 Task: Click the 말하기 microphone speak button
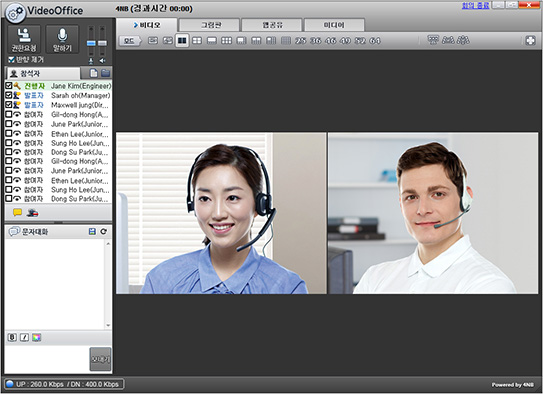click(62, 39)
